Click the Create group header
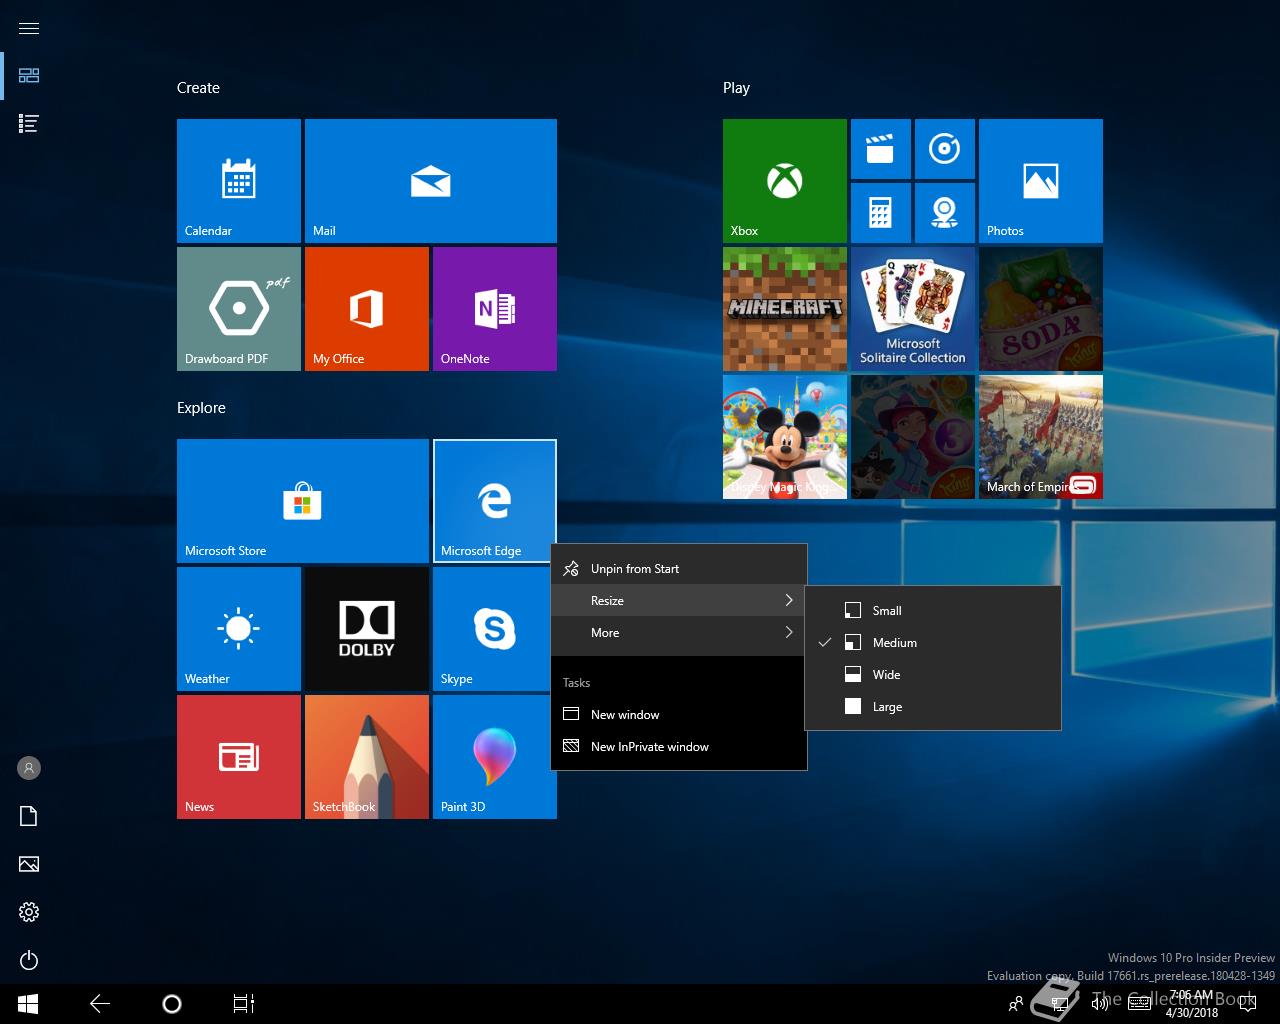The image size is (1280, 1024). [x=198, y=88]
